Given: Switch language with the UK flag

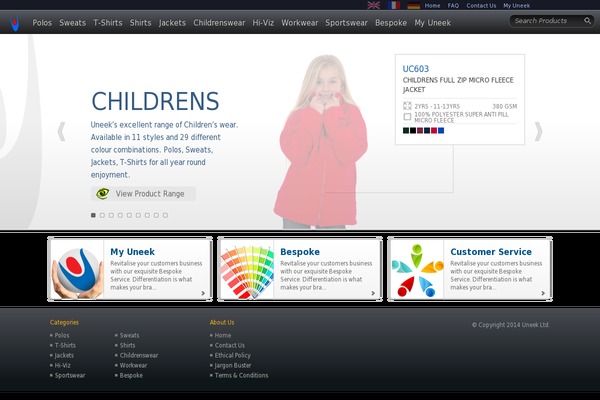Looking at the screenshot, I should click(373, 5).
